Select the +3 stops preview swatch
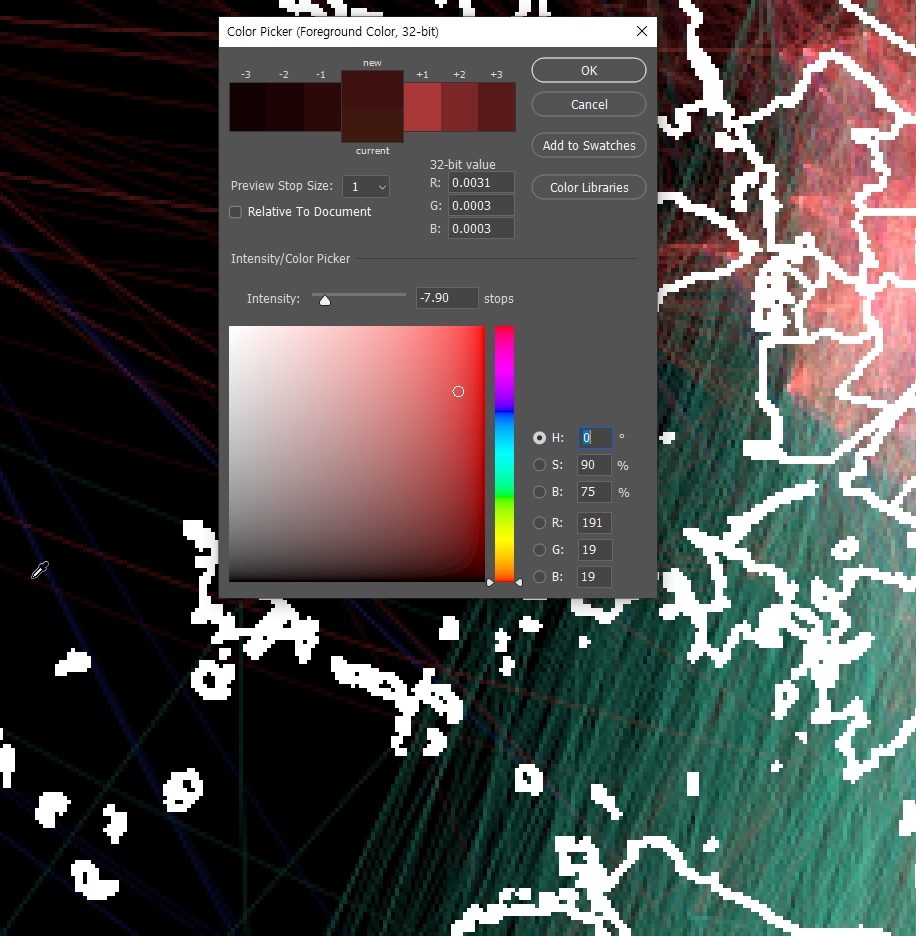 tap(497, 107)
